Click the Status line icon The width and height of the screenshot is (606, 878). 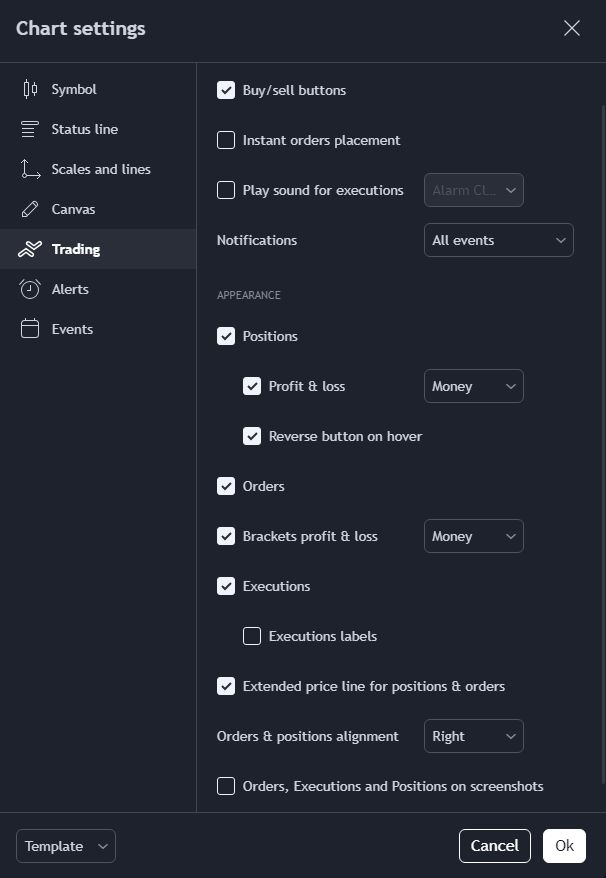tap(30, 129)
